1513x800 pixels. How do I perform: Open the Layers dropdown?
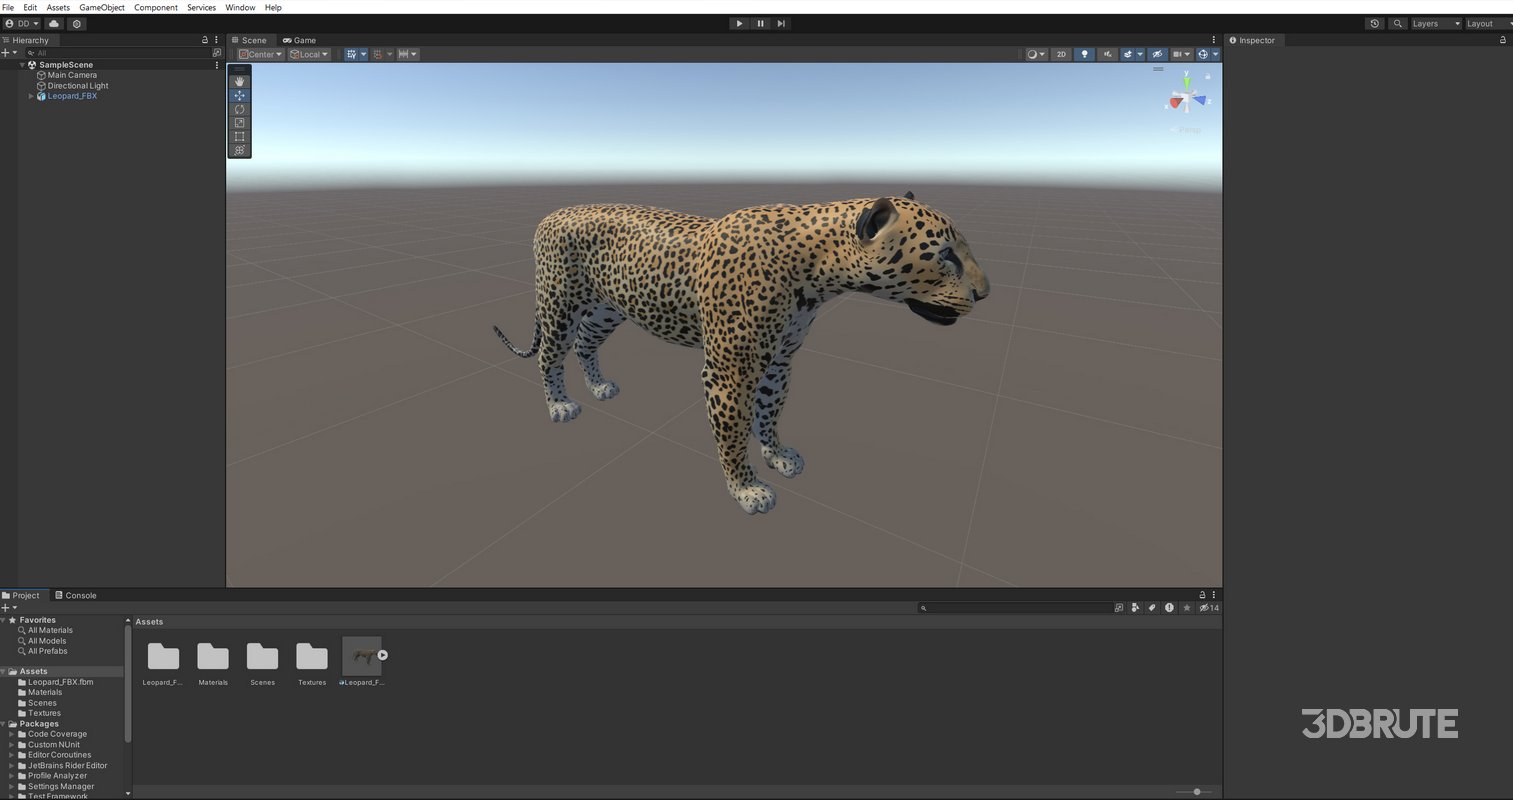[x=1434, y=23]
